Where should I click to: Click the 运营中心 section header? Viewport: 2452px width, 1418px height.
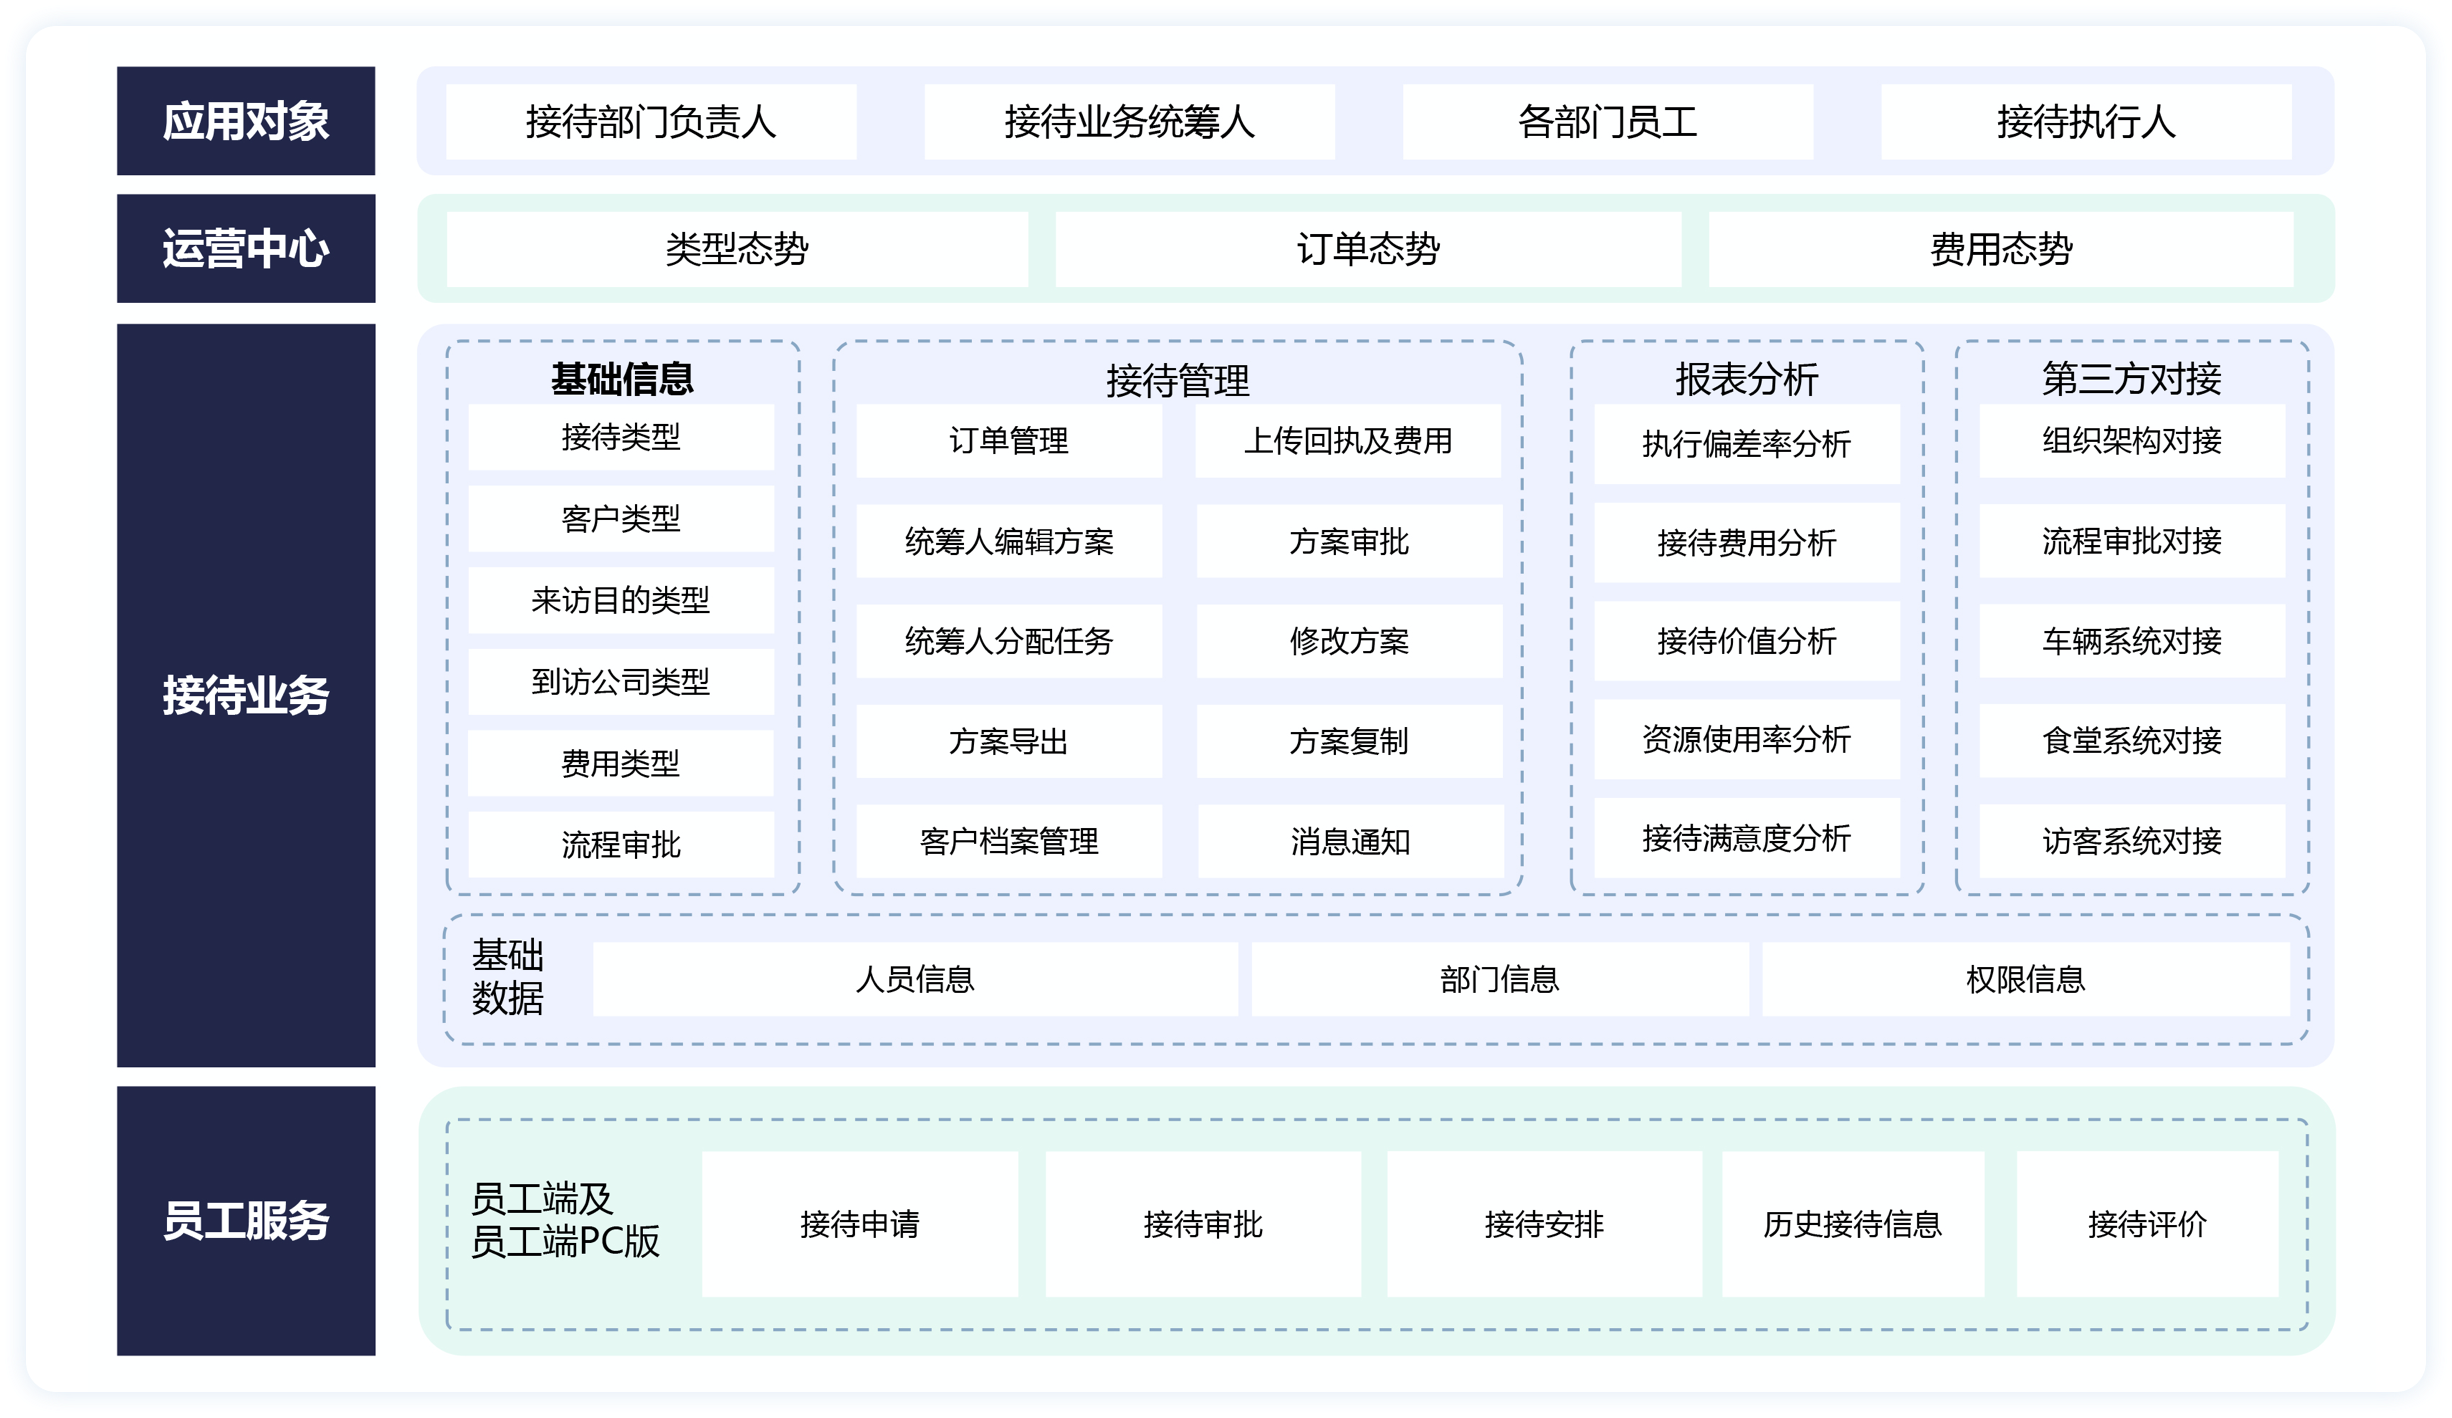click(x=246, y=248)
